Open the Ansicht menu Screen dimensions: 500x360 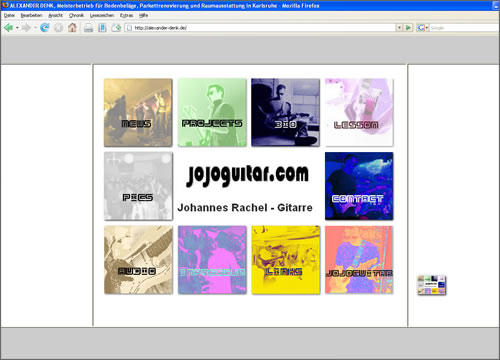coord(55,15)
